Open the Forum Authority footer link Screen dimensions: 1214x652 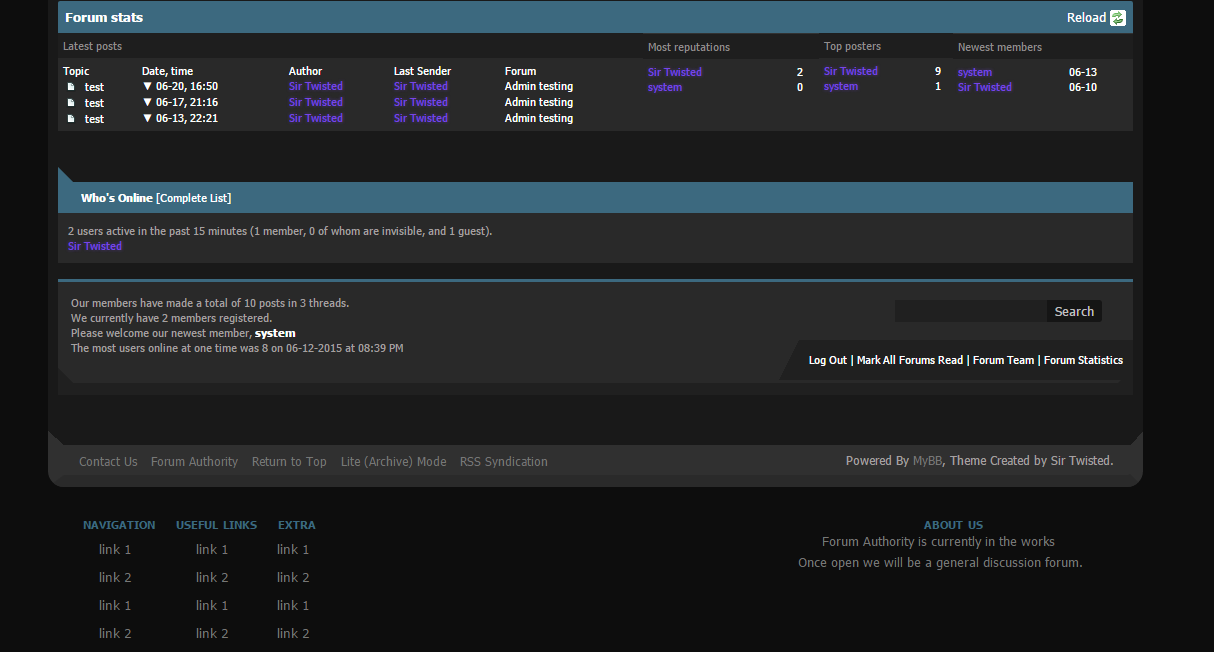(194, 462)
